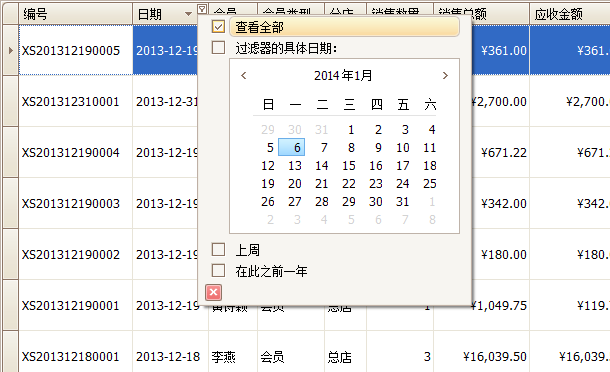Click the 2014年1月 month title
This screenshot has height=372, width=610.
coord(343,75)
